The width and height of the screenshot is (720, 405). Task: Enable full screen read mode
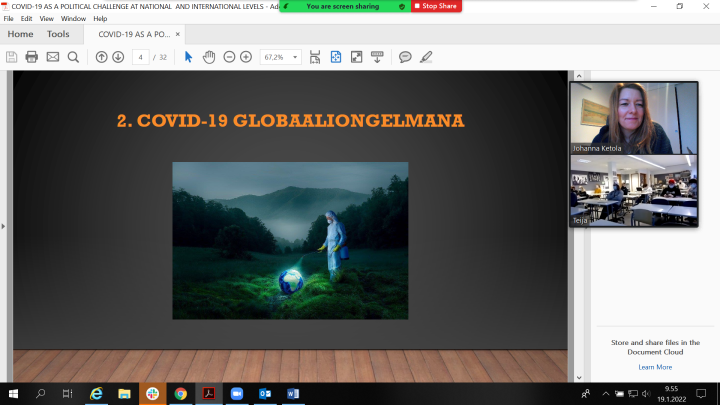pos(356,57)
